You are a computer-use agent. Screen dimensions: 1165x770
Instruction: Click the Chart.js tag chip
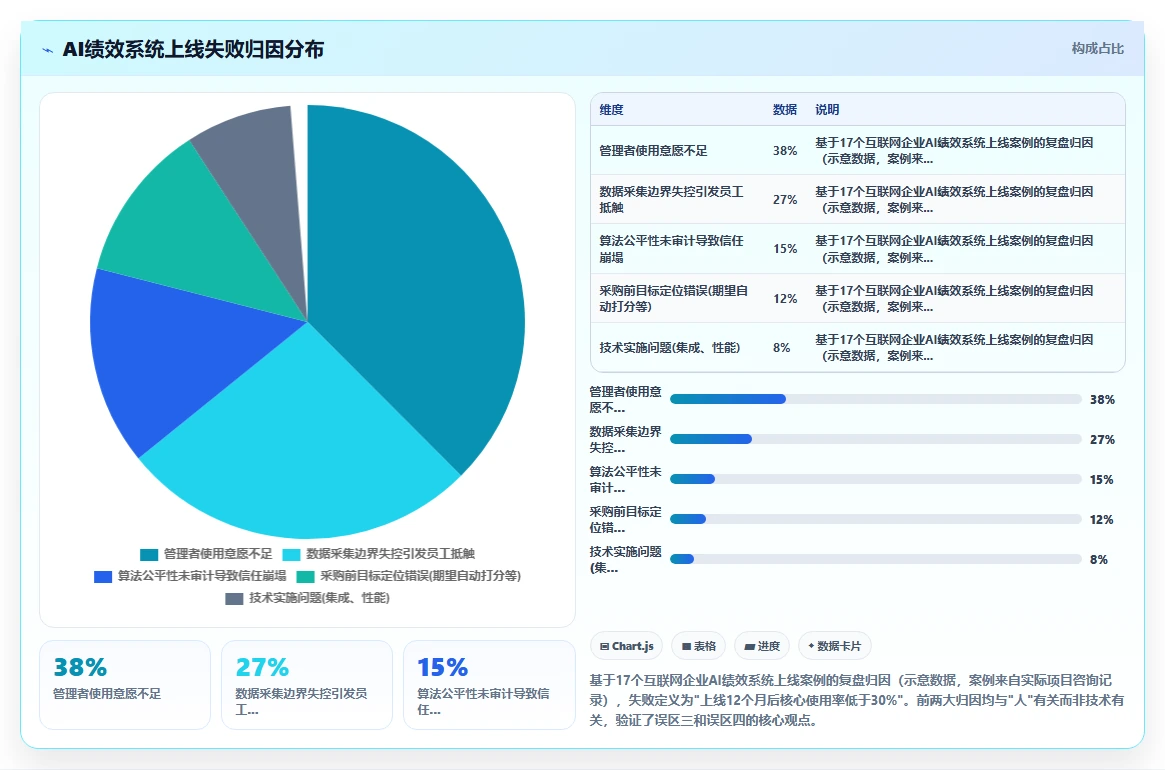(x=626, y=646)
